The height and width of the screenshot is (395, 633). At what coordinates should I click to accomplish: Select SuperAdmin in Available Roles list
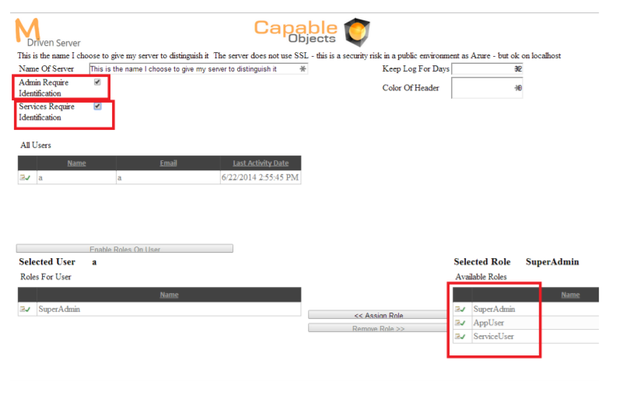click(x=494, y=309)
